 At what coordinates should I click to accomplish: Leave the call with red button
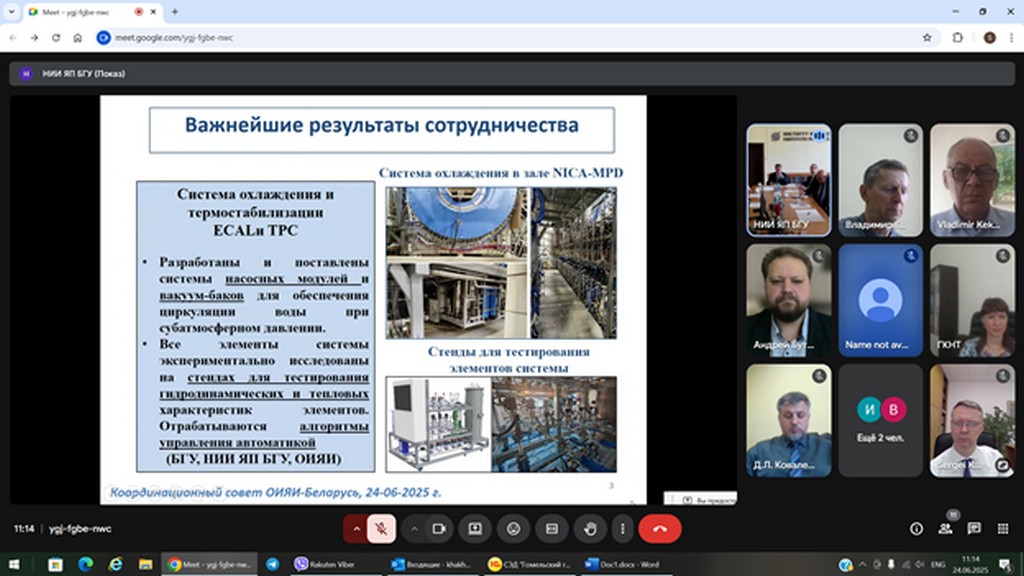click(x=659, y=528)
